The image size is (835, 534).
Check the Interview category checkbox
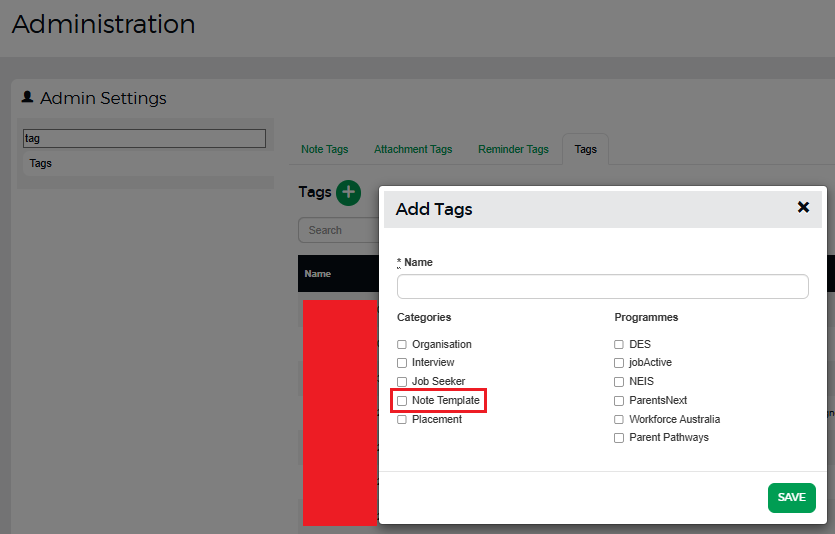402,363
